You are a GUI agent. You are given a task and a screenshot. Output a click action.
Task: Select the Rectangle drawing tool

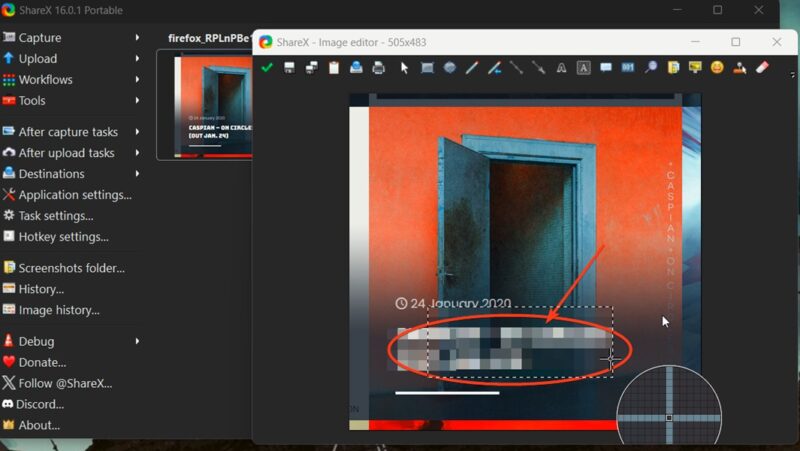click(x=427, y=67)
